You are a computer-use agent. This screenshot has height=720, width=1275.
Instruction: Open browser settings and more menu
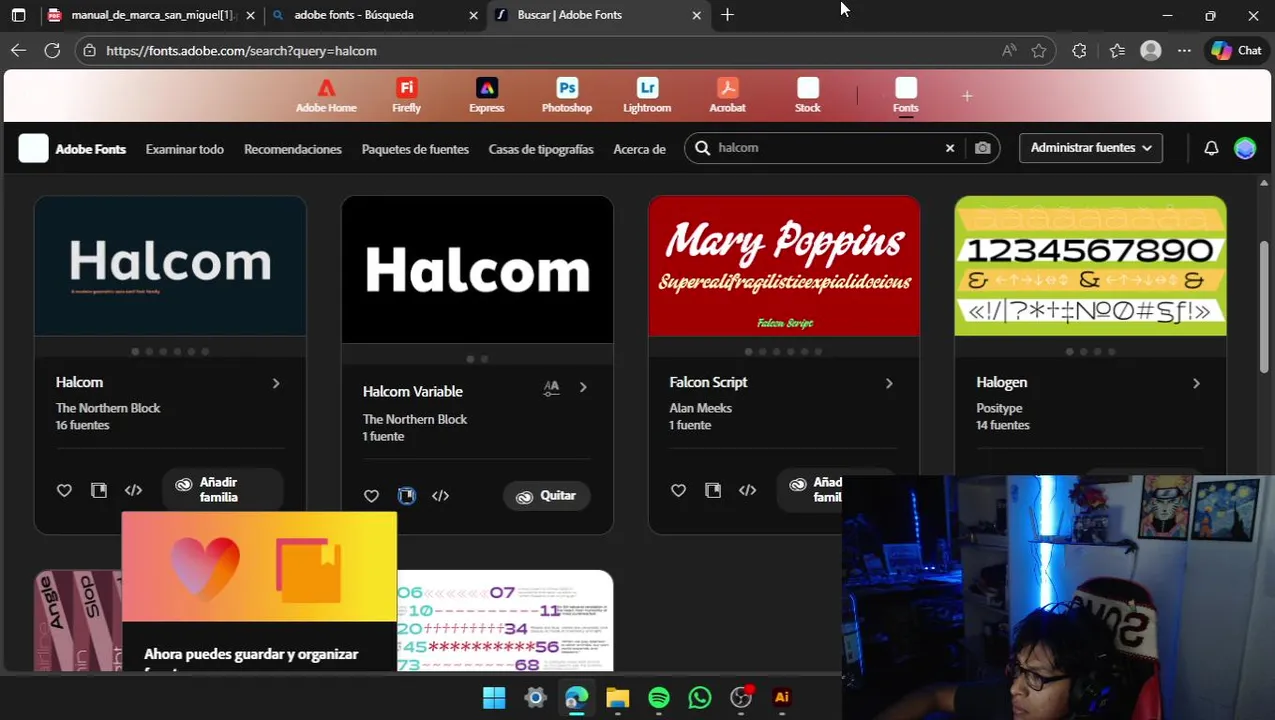1184,50
